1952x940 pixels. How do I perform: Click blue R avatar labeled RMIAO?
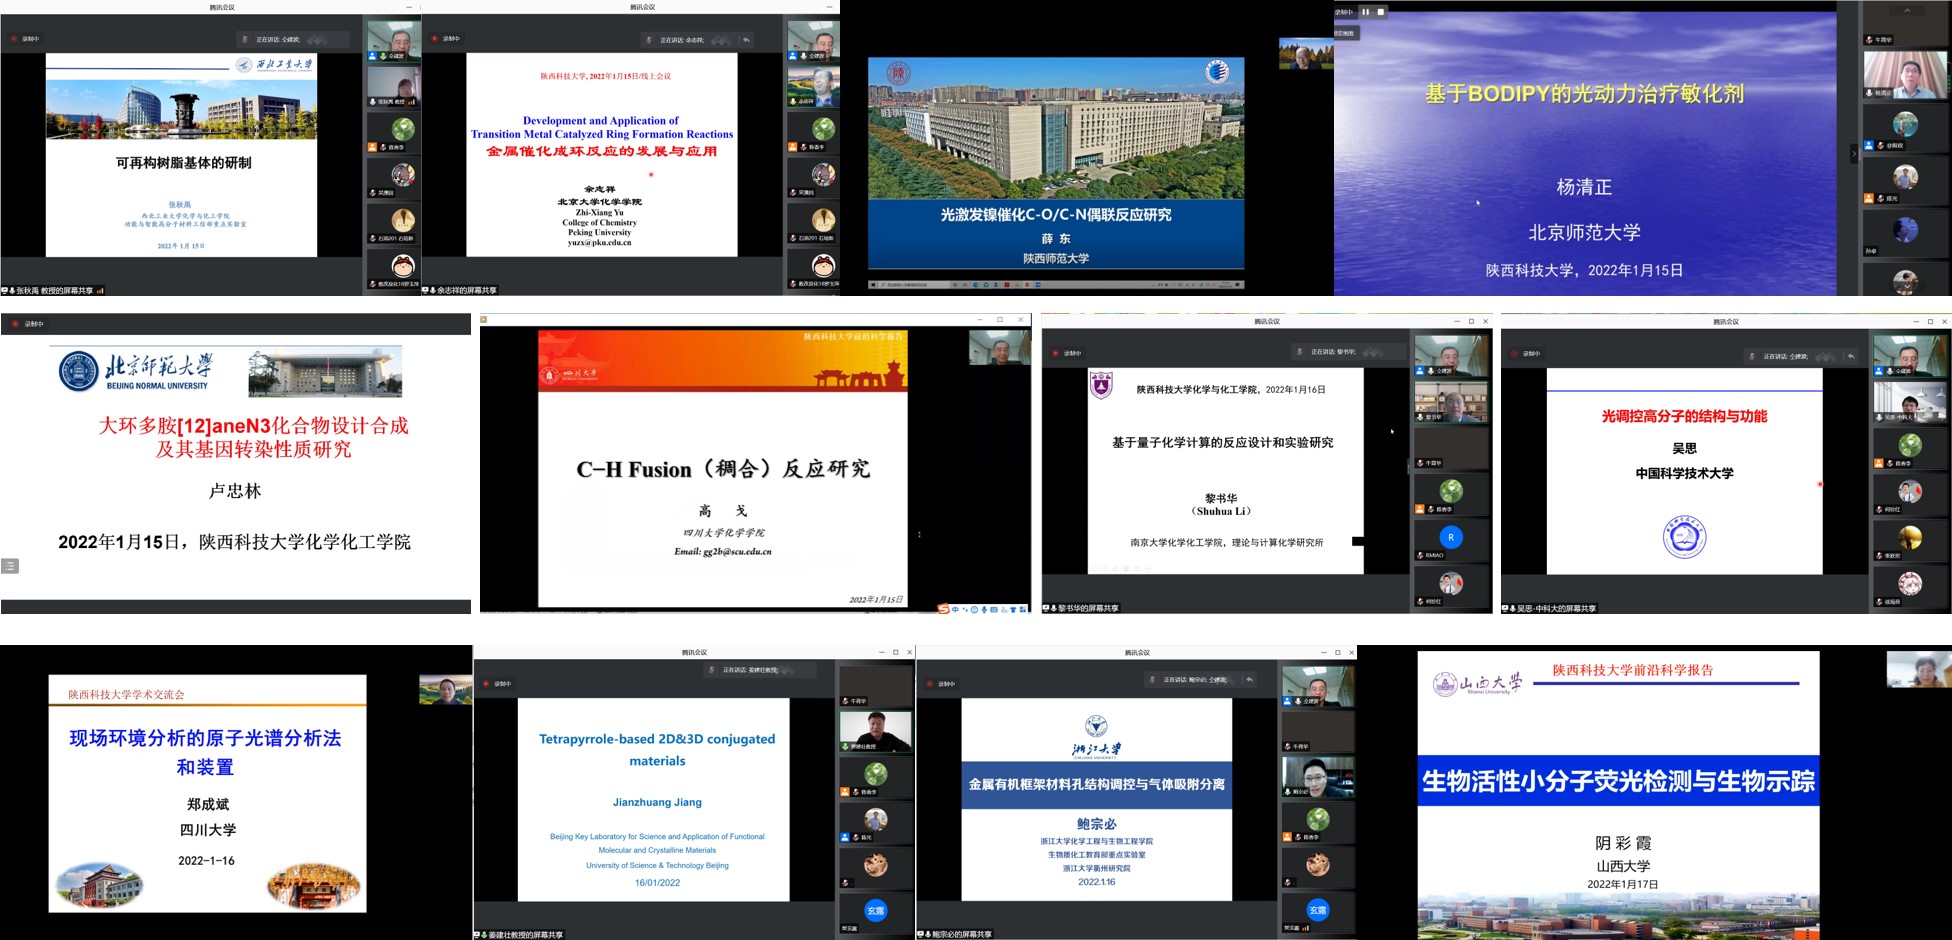1450,538
